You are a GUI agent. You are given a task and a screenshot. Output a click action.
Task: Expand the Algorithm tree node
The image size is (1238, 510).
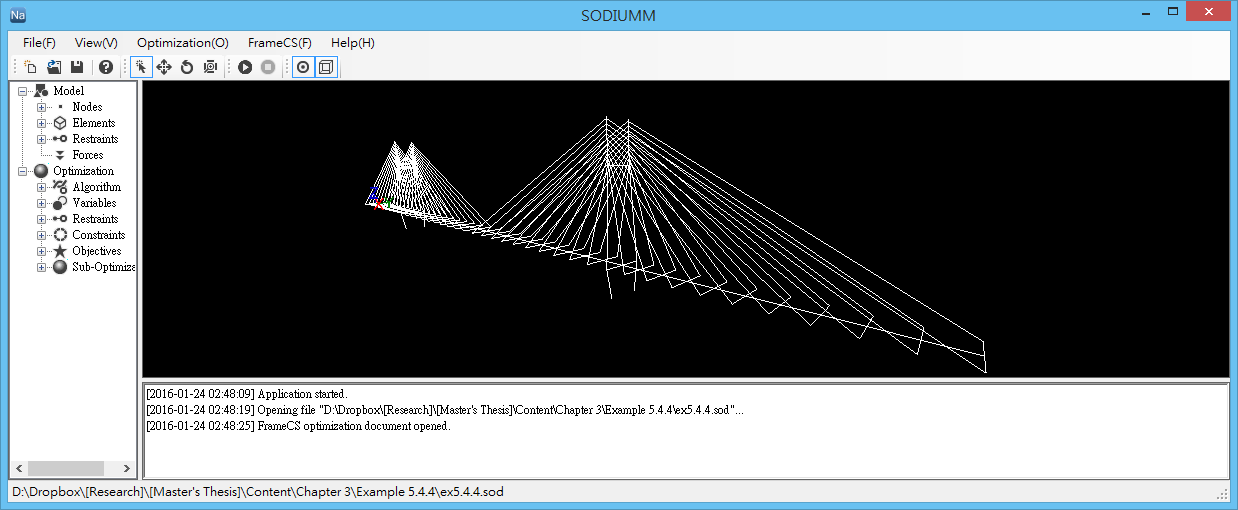coord(41,187)
